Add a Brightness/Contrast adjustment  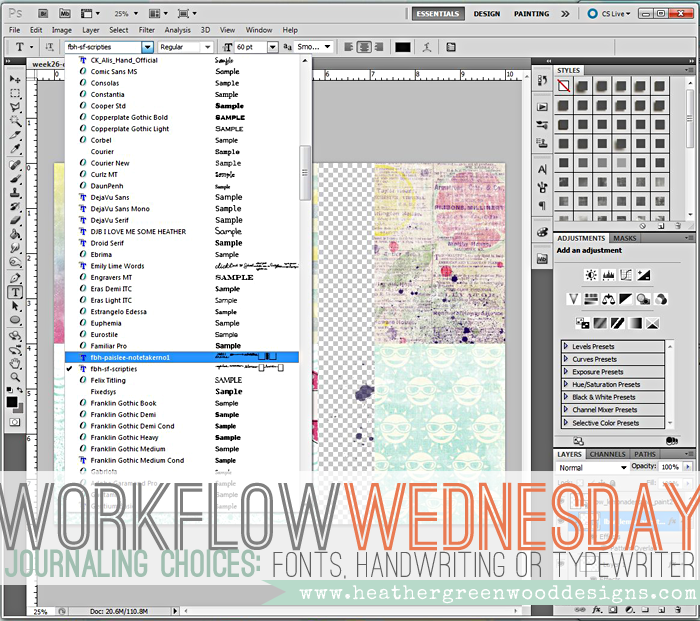[x=591, y=275]
